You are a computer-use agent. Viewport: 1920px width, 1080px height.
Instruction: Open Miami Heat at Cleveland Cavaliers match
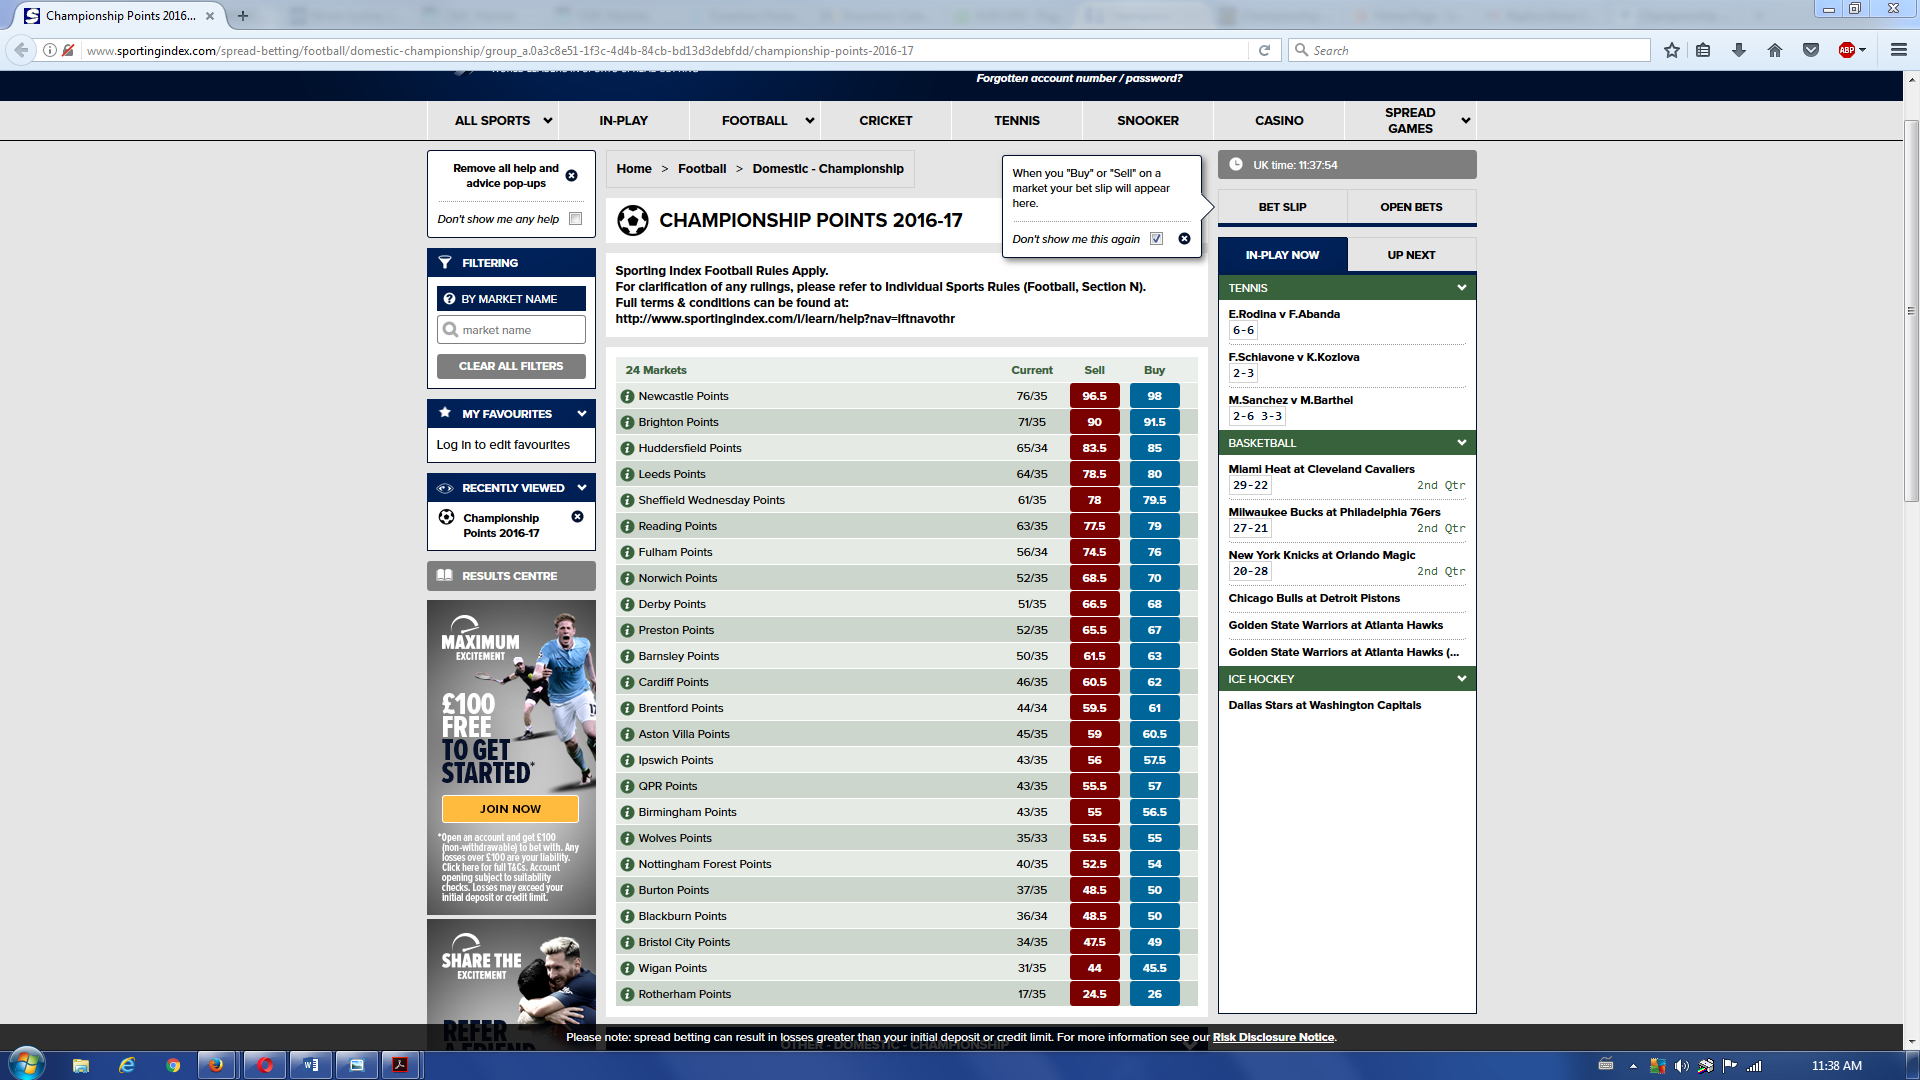1321,469
